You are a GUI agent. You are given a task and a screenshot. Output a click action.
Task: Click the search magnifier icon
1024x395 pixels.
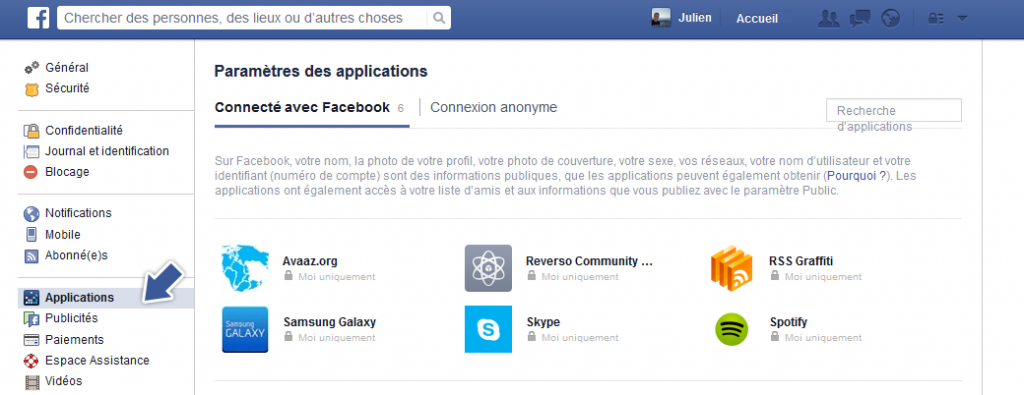(x=440, y=18)
